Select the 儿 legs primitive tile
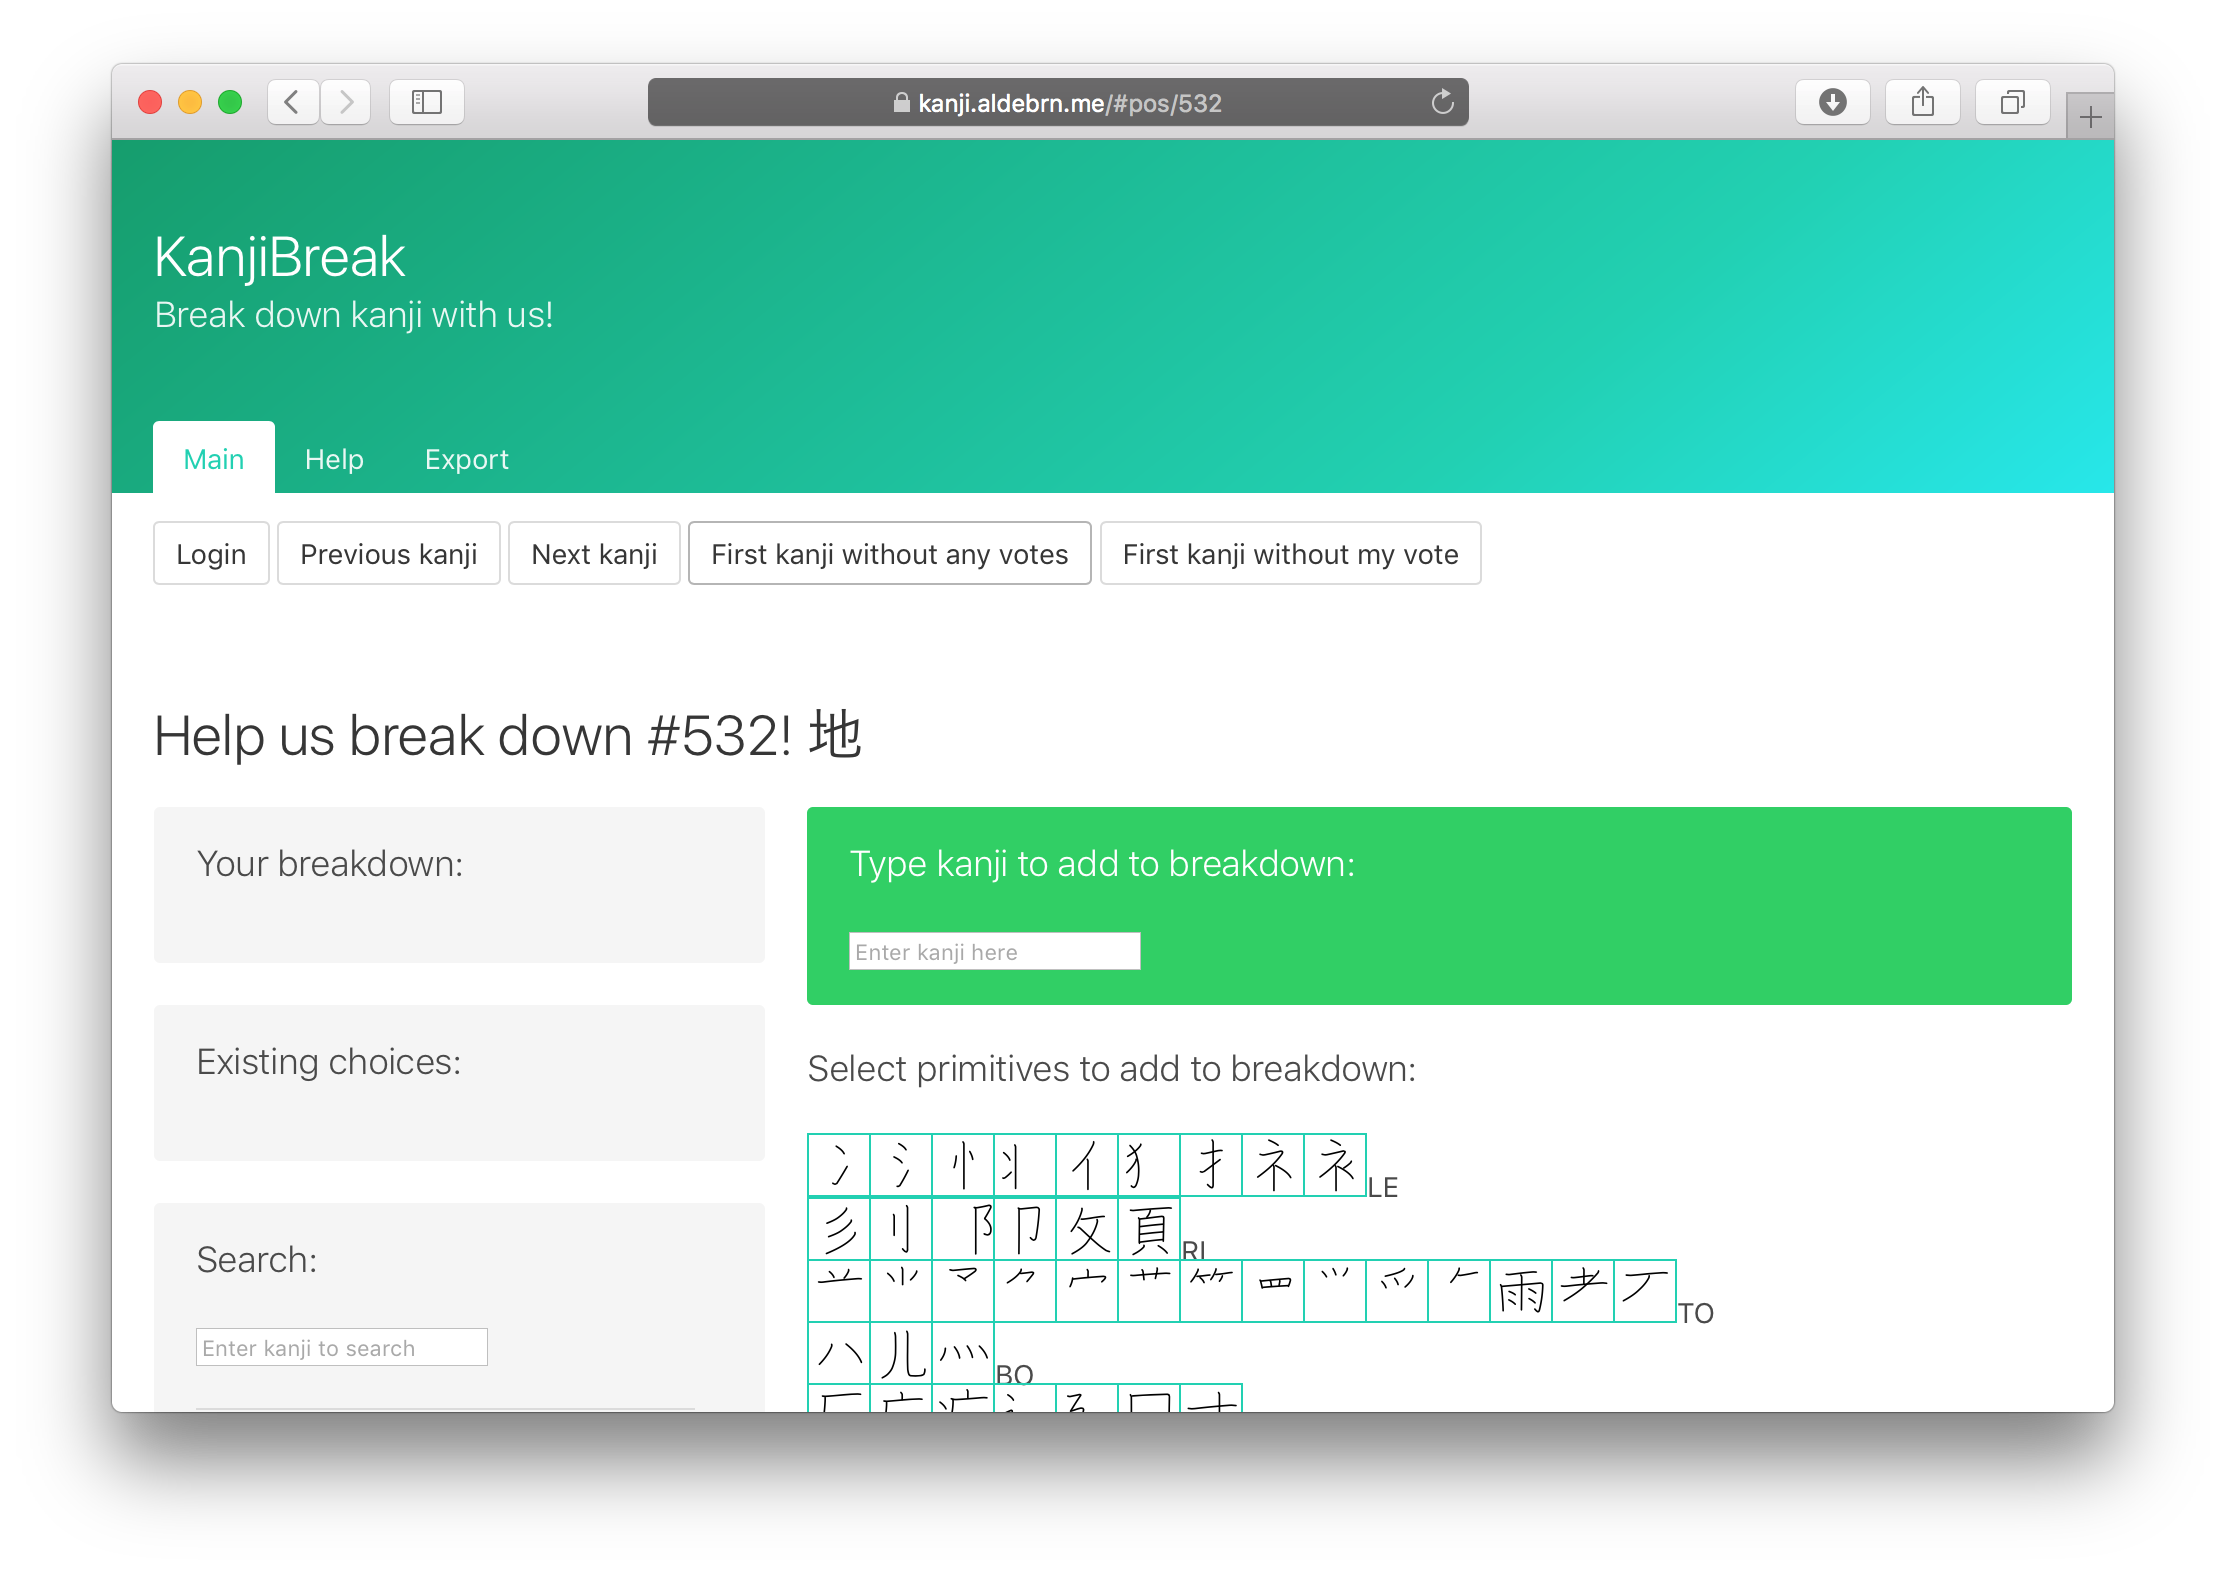Viewport: 2226px width, 1572px height. pyautogui.click(x=902, y=1355)
